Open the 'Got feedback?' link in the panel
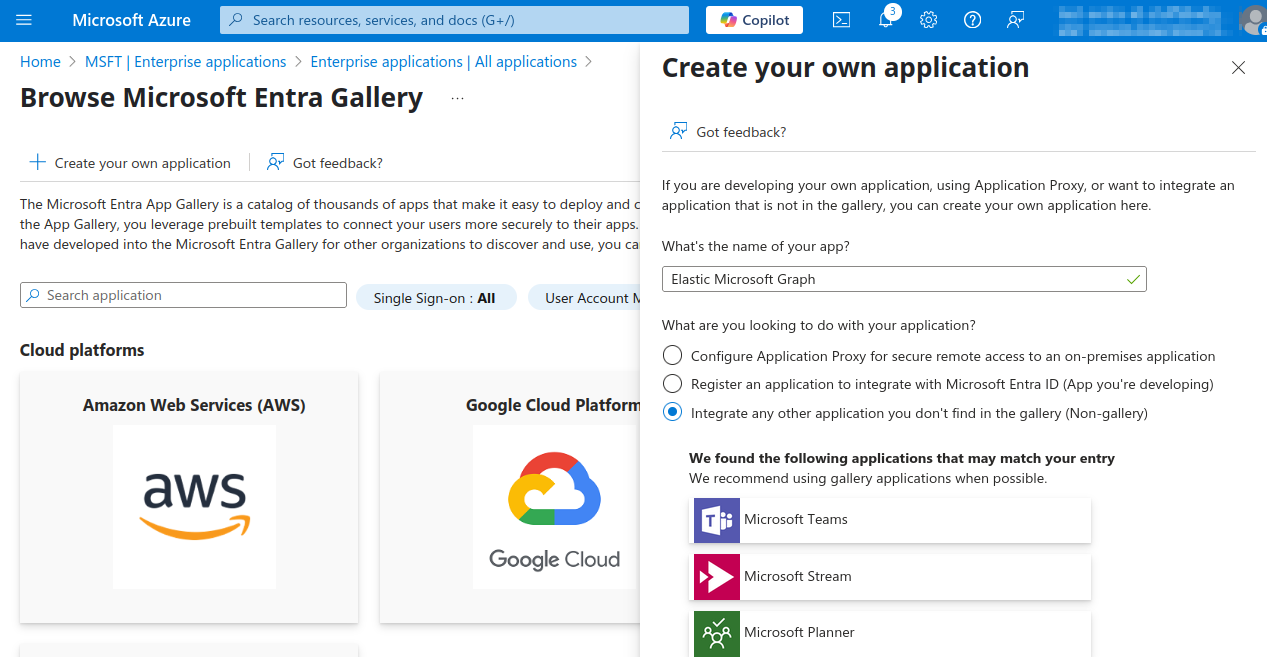This screenshot has height=659, width=1267. point(740,131)
